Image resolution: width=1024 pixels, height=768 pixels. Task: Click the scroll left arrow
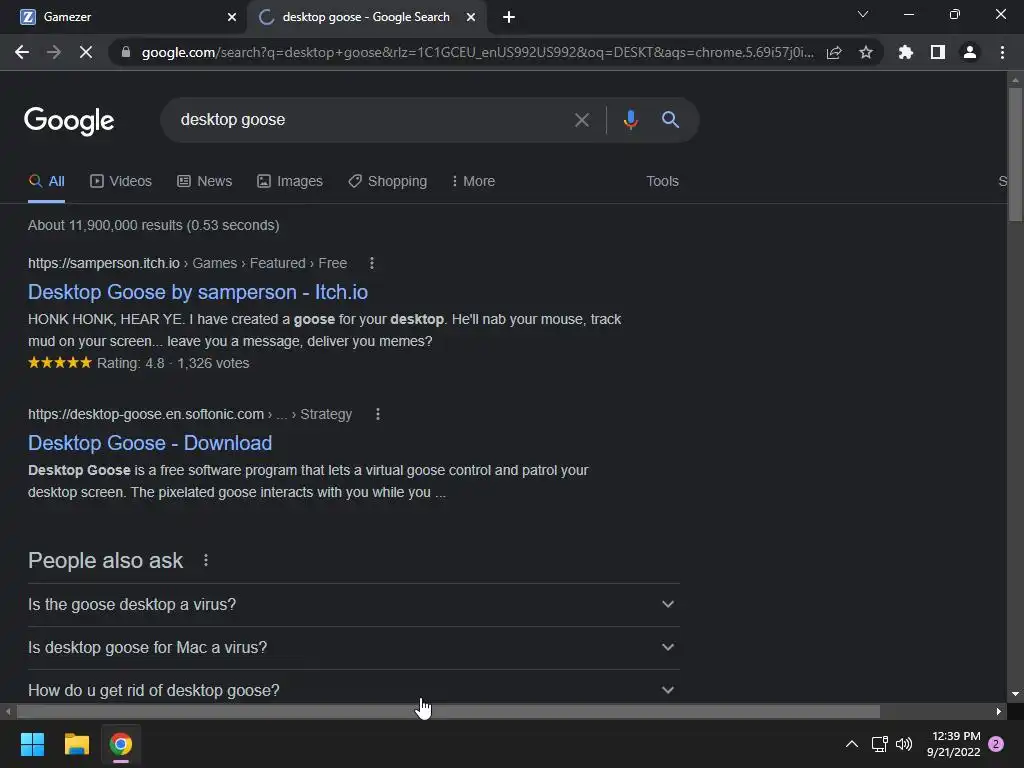8,711
